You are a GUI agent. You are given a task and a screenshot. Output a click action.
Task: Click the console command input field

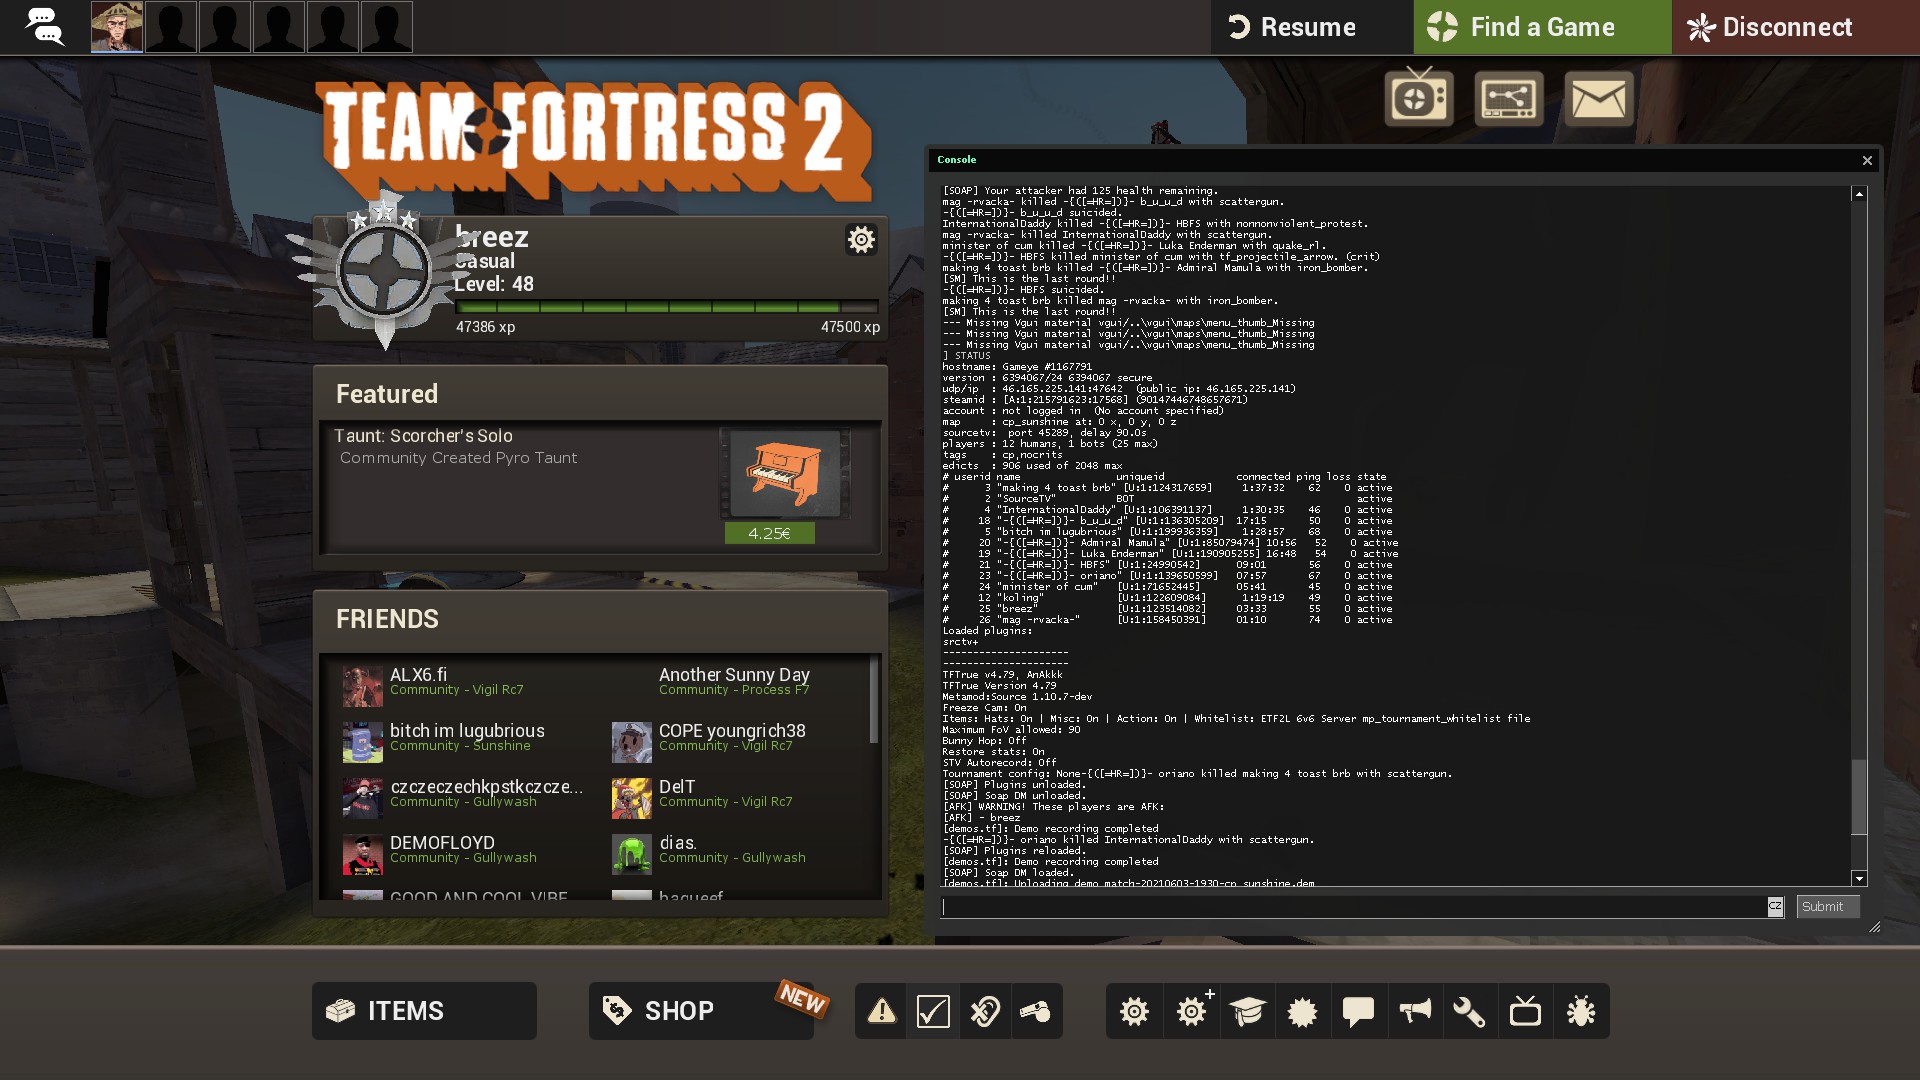pos(1353,907)
